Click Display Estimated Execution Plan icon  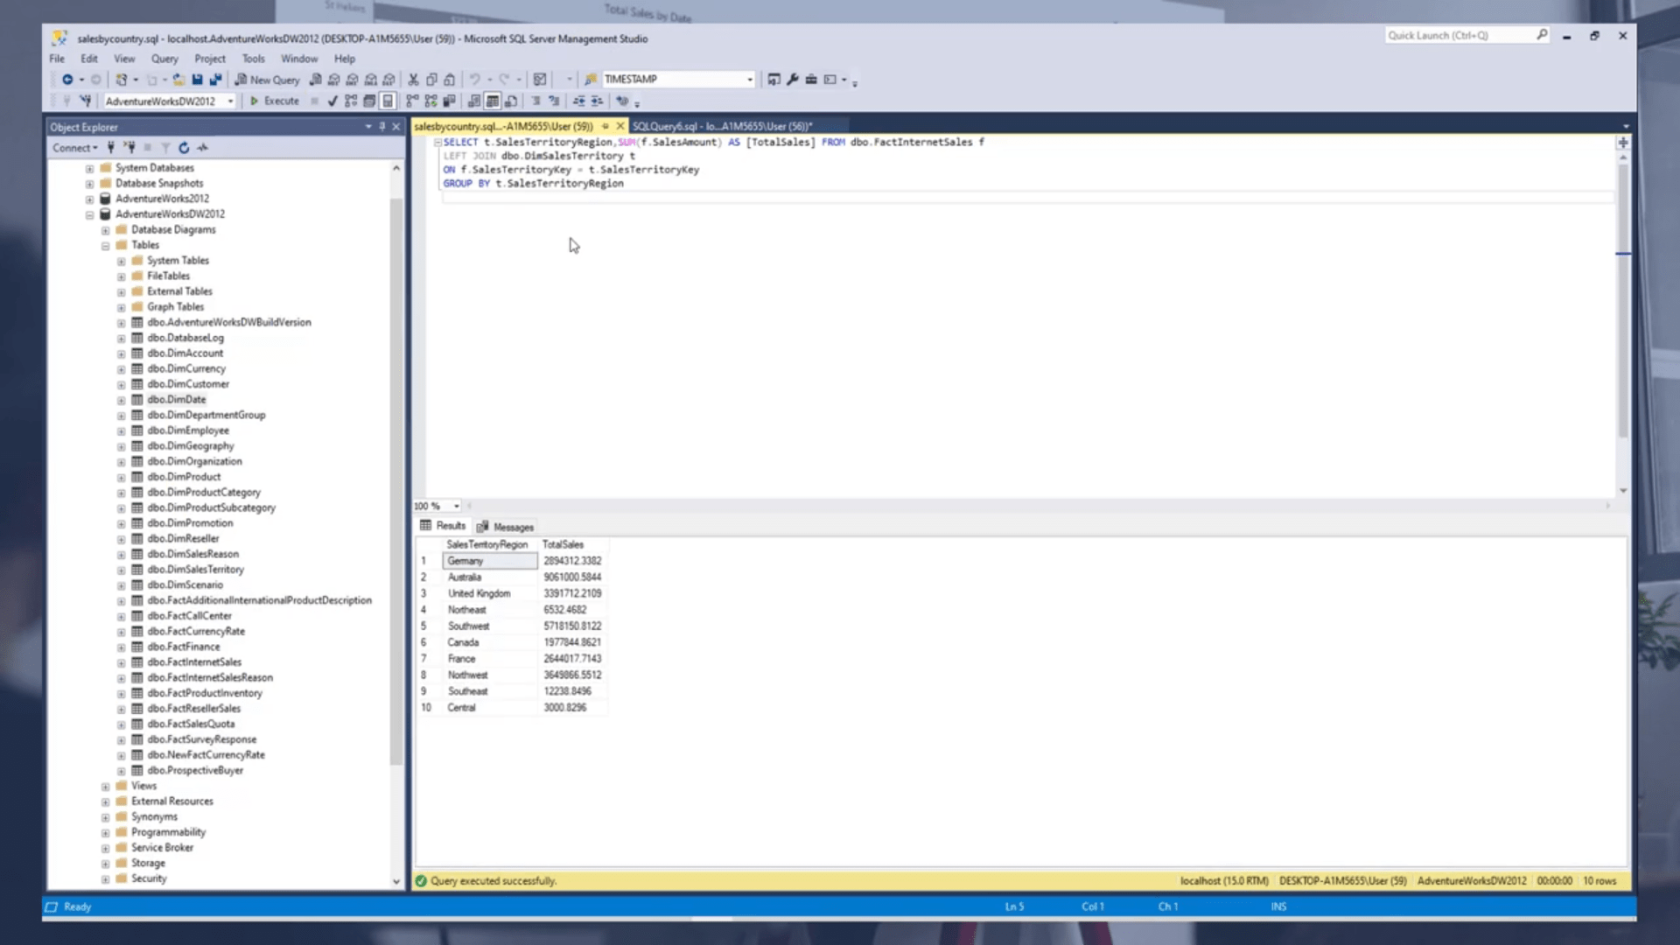(x=351, y=101)
